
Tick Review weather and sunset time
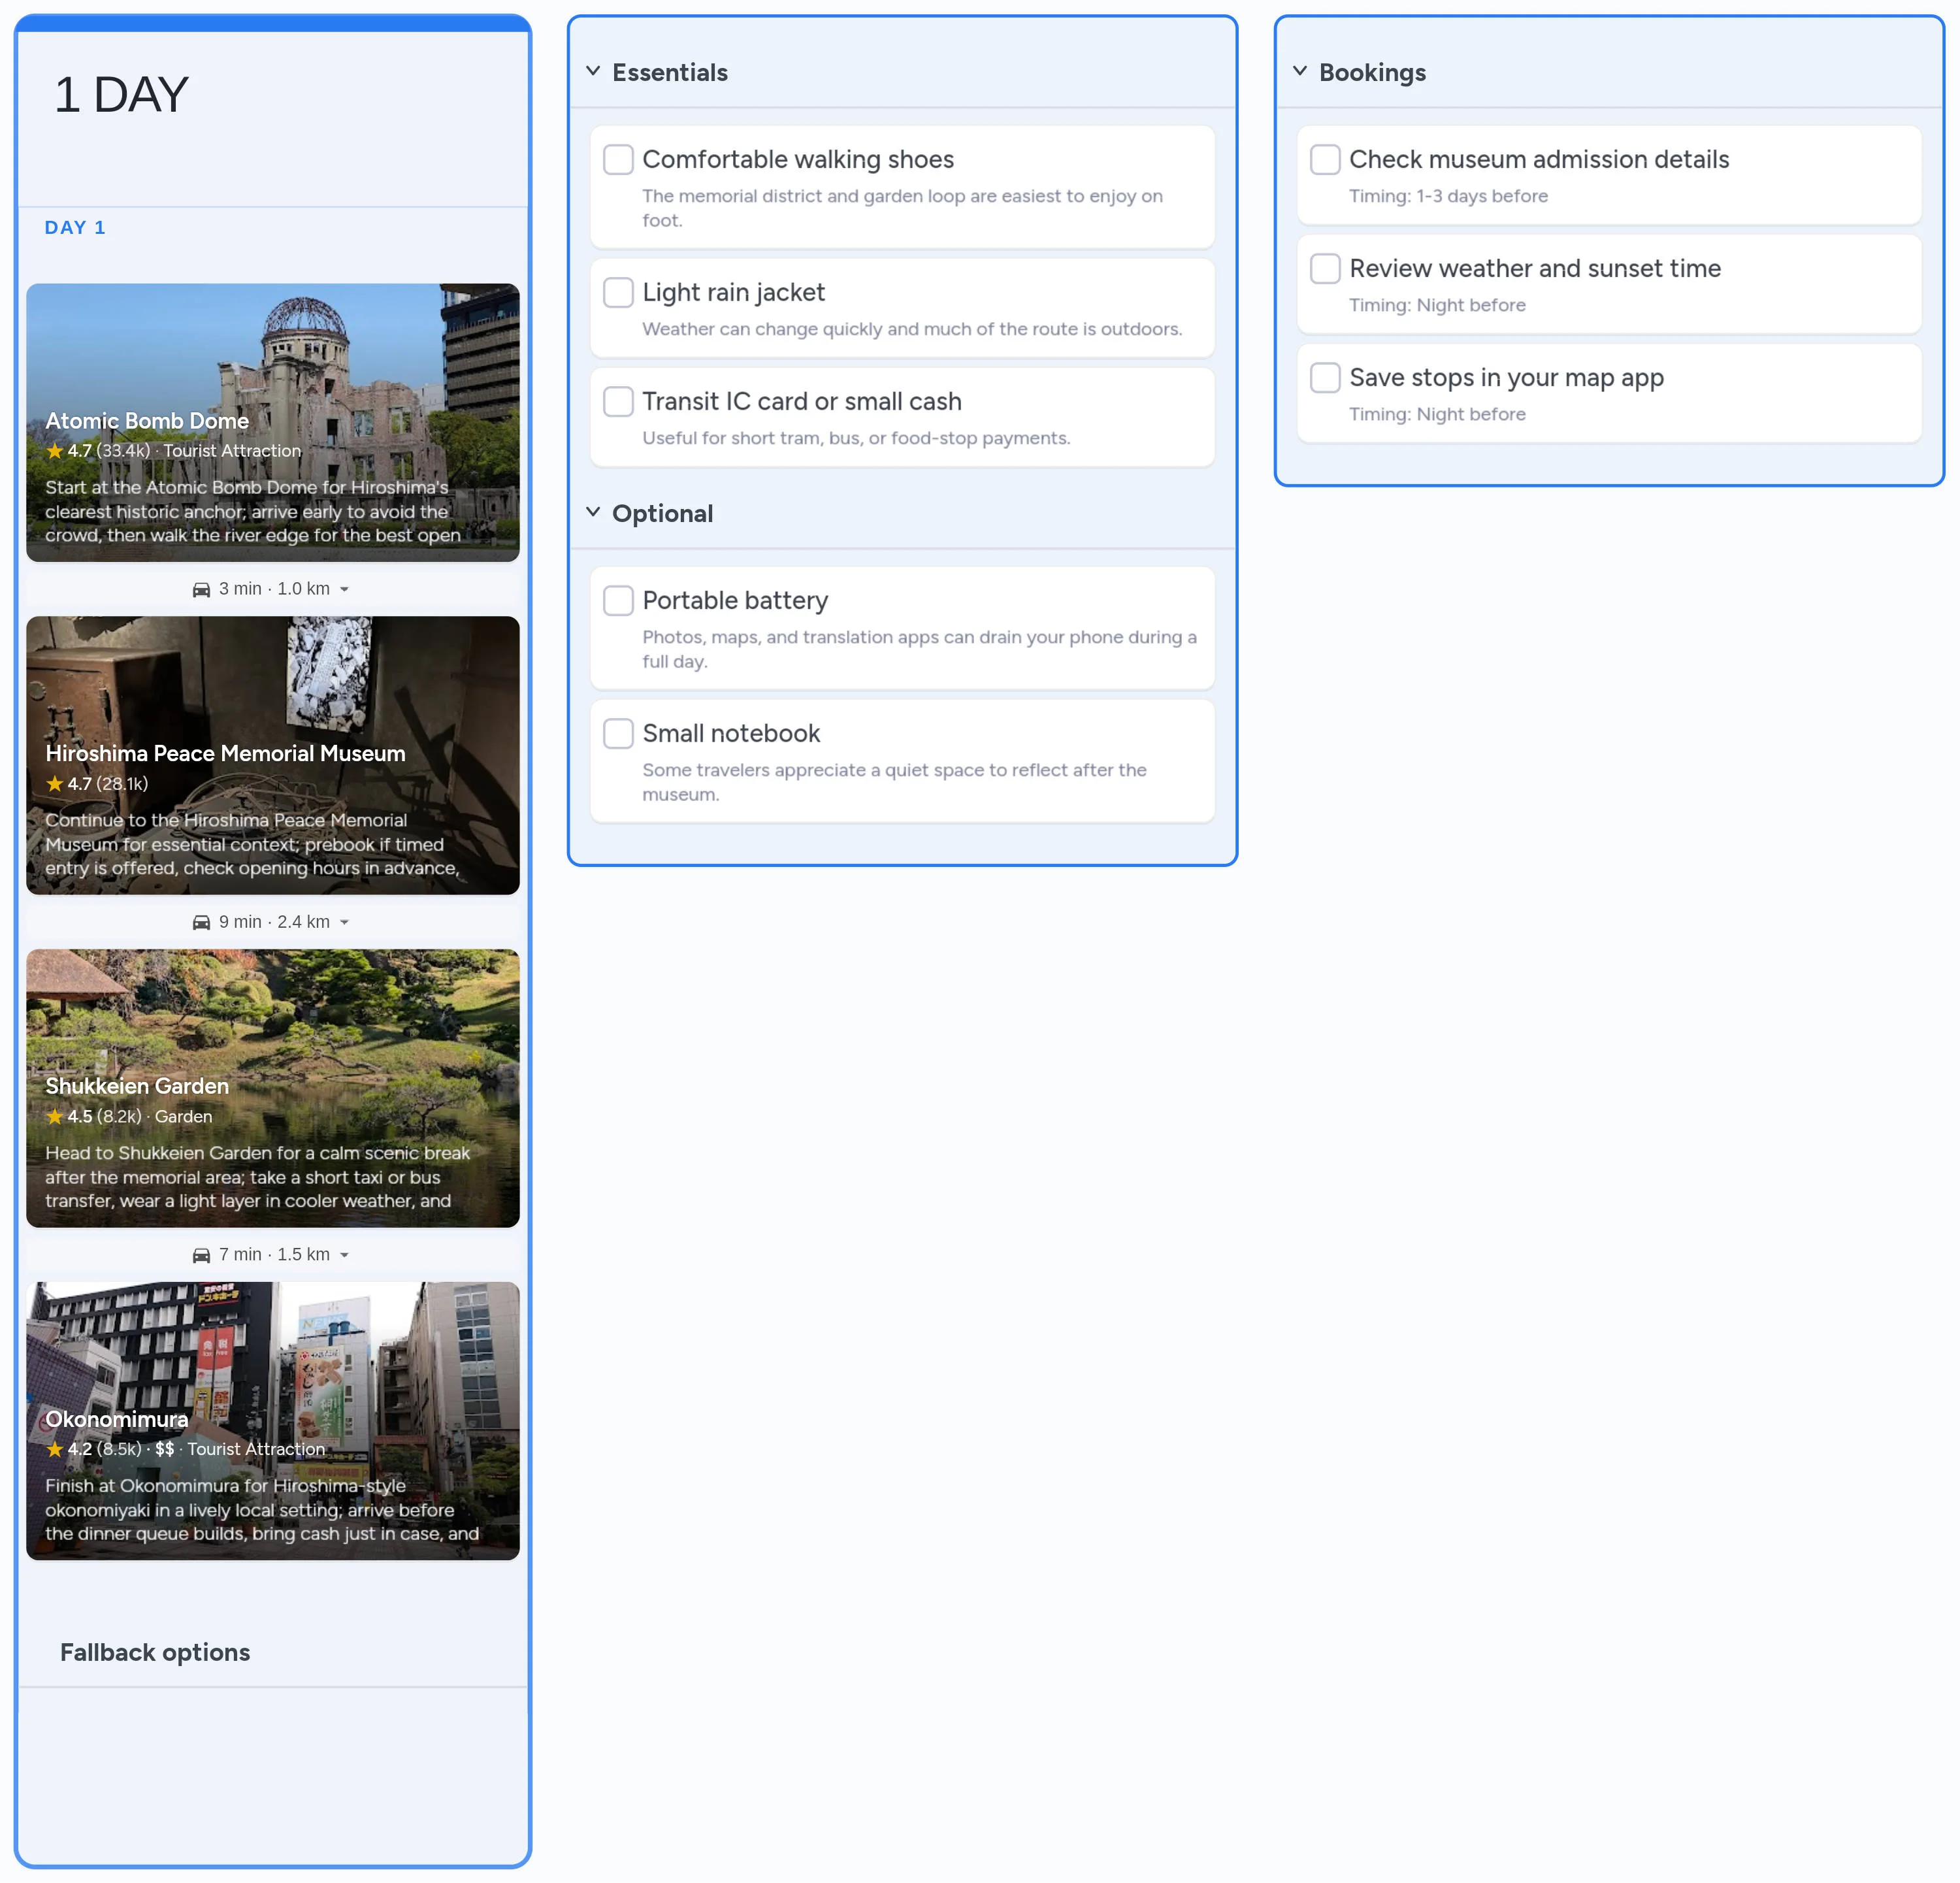pyautogui.click(x=1325, y=268)
